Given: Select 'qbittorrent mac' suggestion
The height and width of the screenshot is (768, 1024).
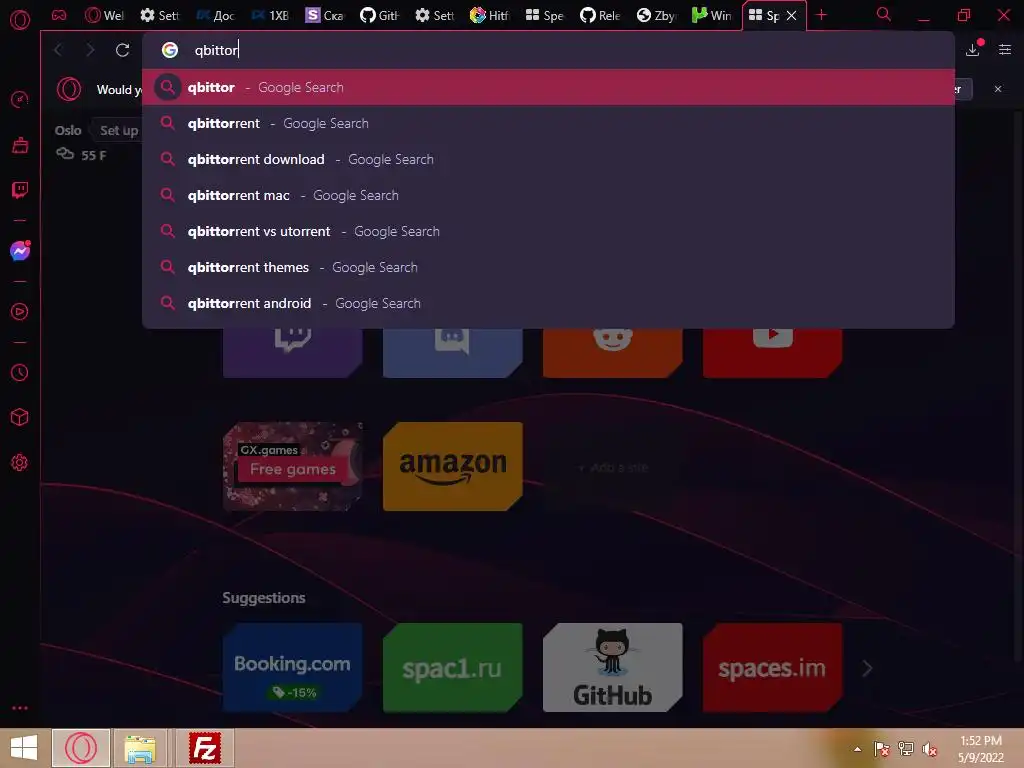Looking at the screenshot, I should point(549,195).
